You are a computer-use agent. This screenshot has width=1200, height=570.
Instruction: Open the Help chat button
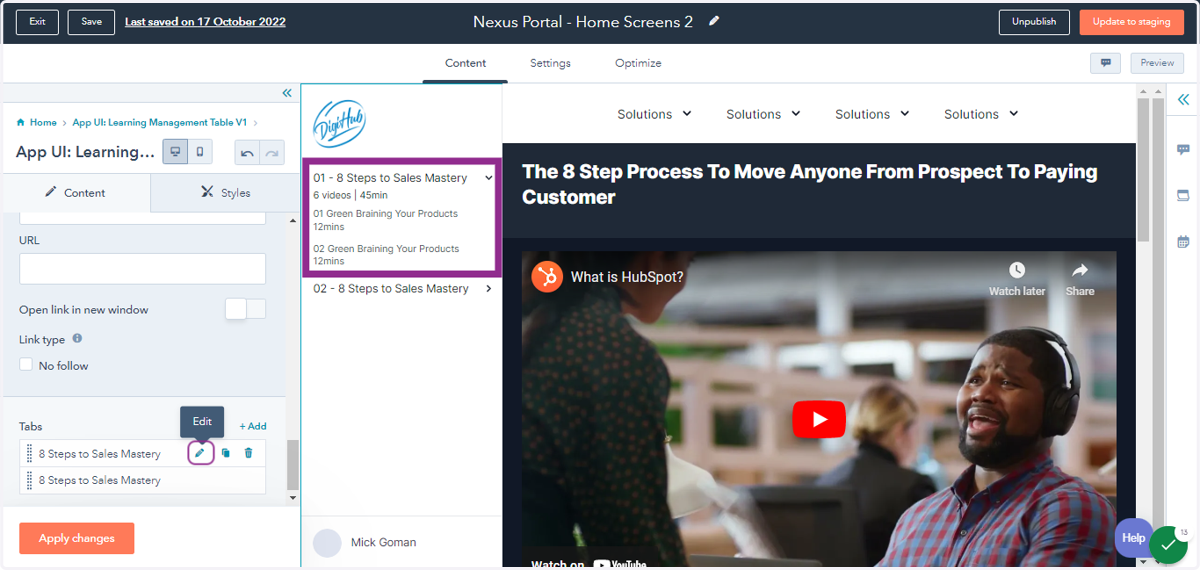click(1133, 538)
